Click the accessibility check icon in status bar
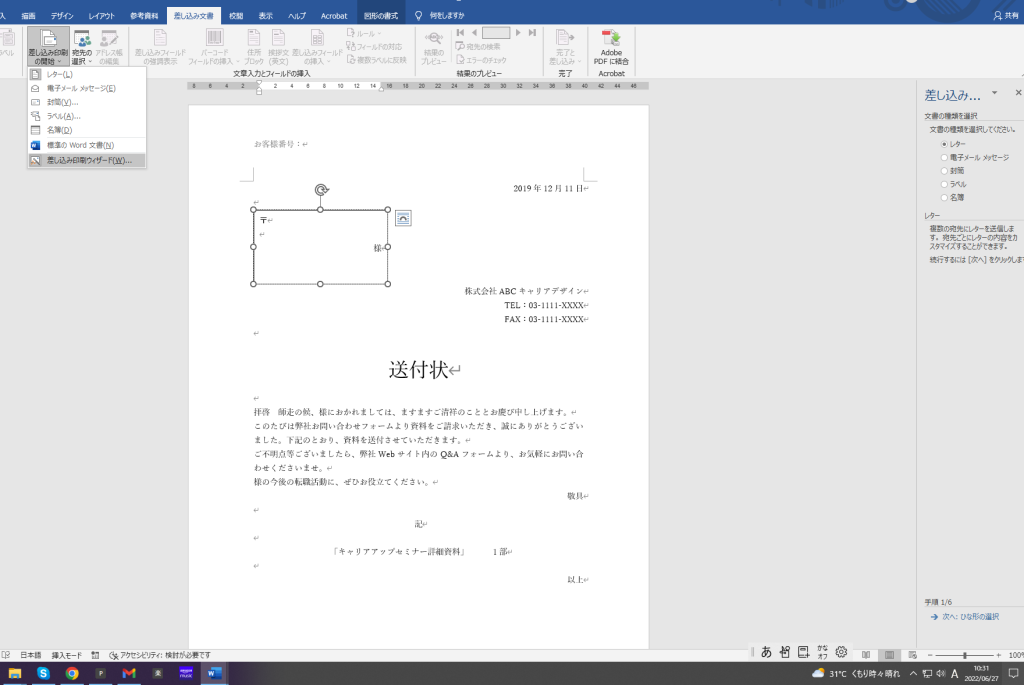Screen dimensions: 1024x685 (113, 655)
